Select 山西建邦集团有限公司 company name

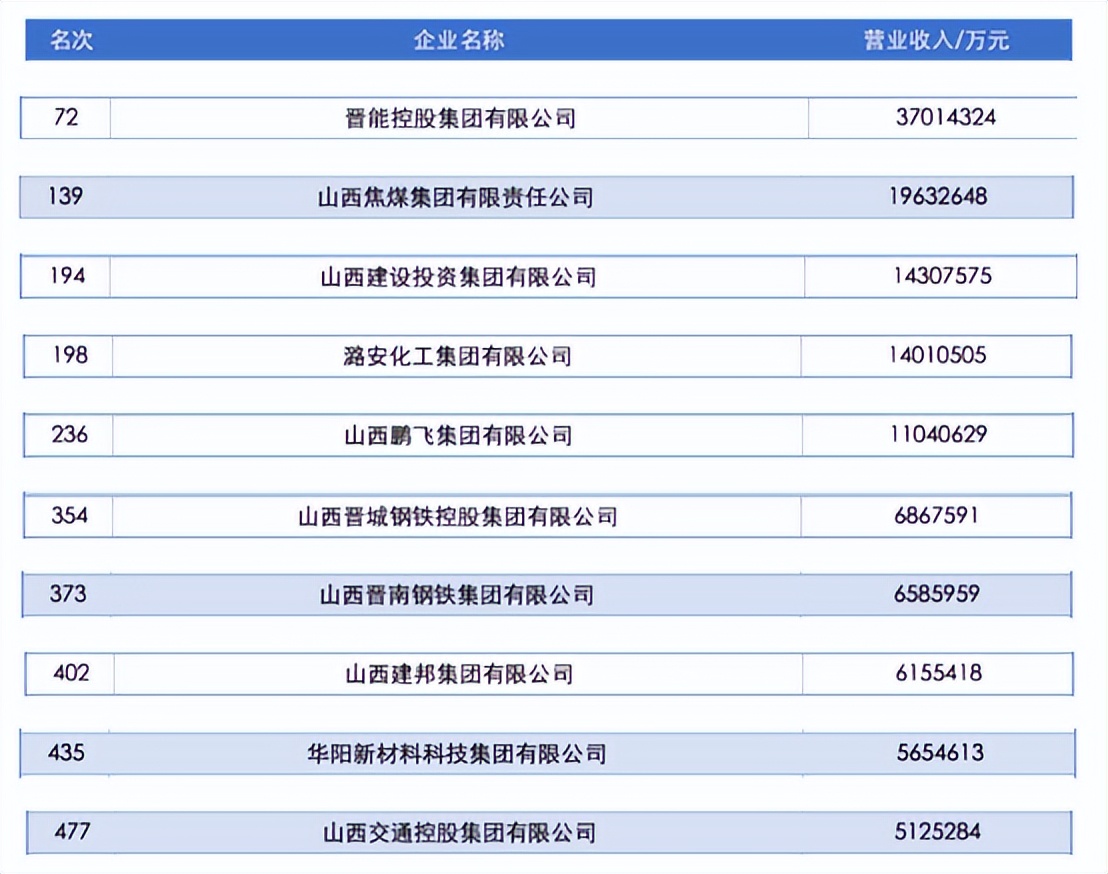tap(459, 673)
